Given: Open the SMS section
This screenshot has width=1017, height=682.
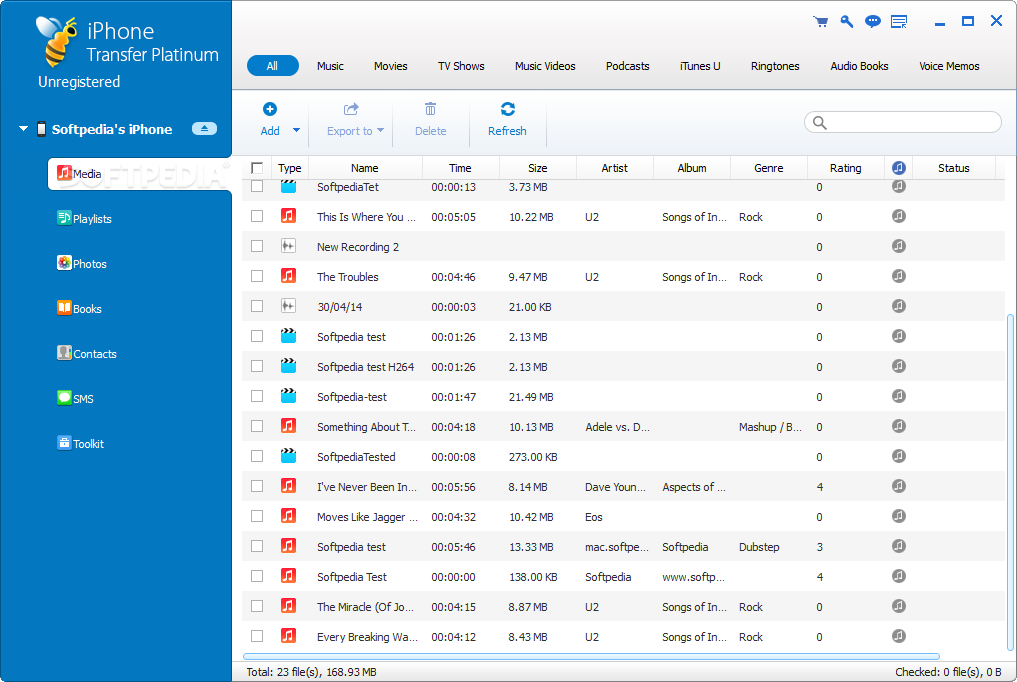Looking at the screenshot, I should [75, 398].
